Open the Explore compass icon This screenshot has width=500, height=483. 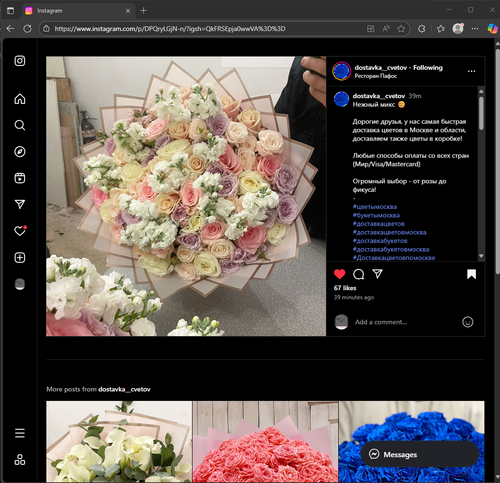pyautogui.click(x=20, y=152)
